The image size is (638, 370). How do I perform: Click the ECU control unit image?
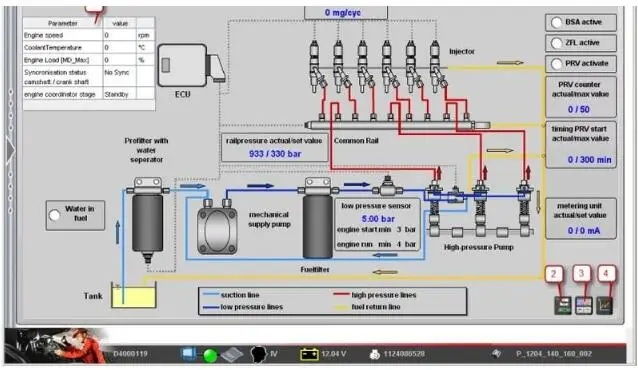[x=191, y=65]
